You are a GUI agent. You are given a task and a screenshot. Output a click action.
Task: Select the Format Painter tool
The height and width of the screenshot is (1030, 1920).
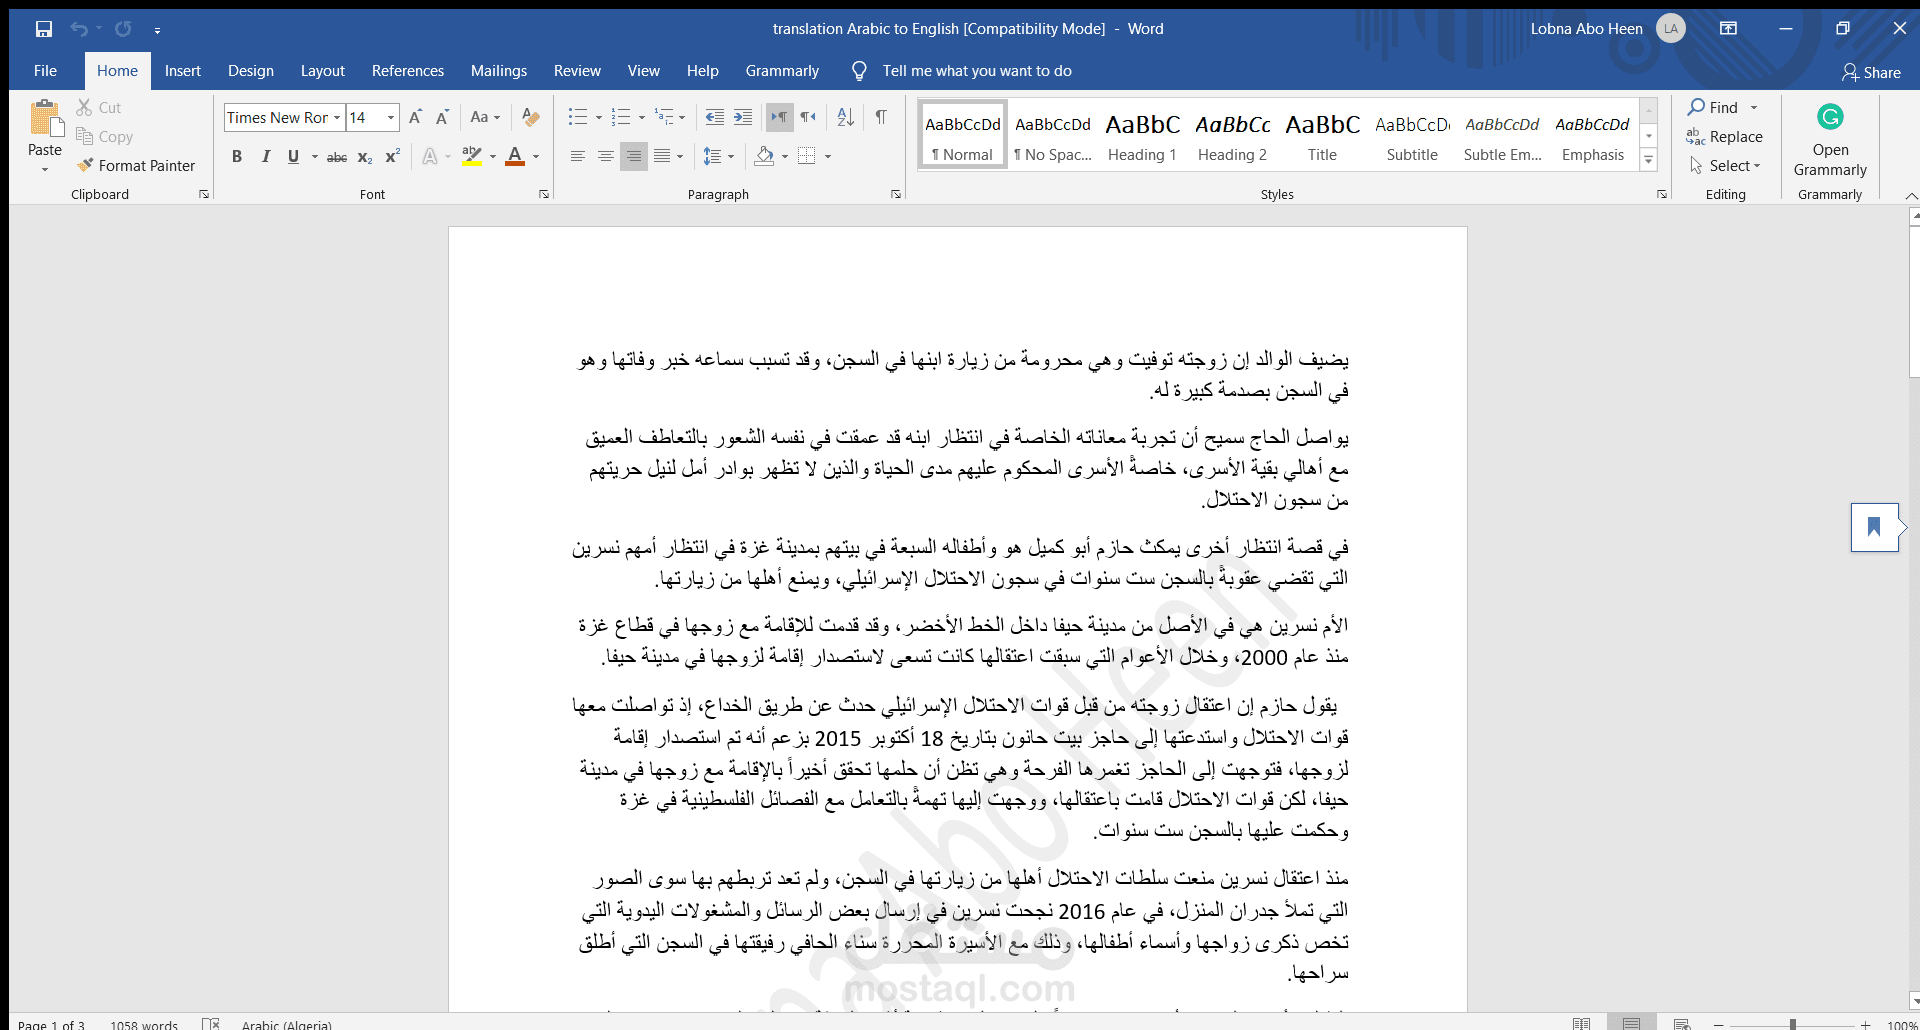[137, 165]
